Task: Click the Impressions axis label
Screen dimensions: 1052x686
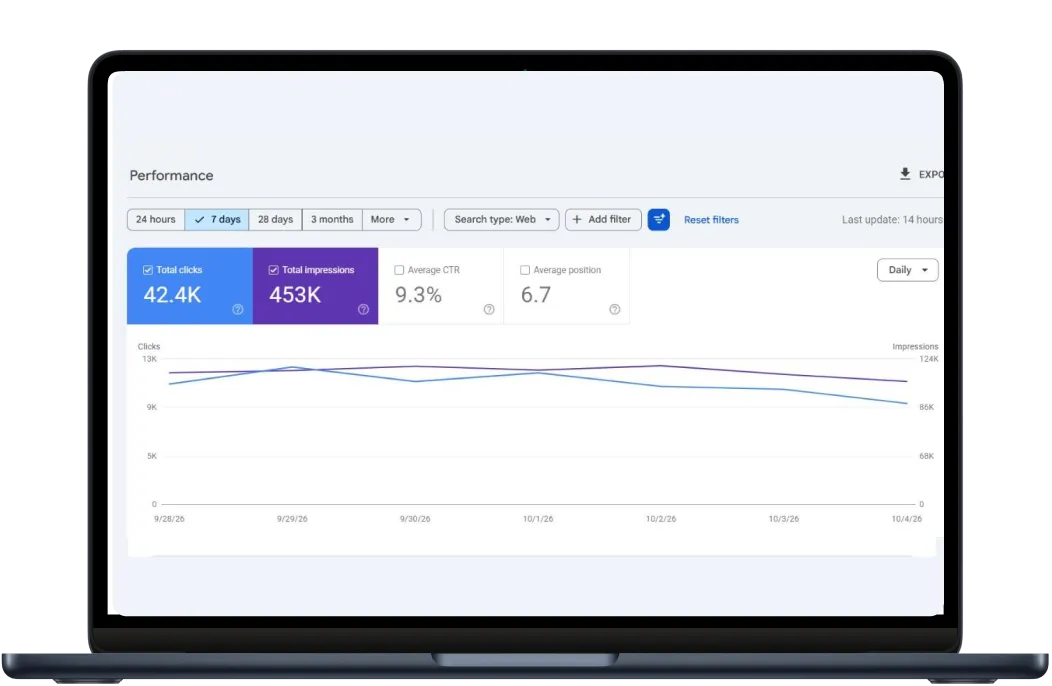Action: pyautogui.click(x=915, y=346)
